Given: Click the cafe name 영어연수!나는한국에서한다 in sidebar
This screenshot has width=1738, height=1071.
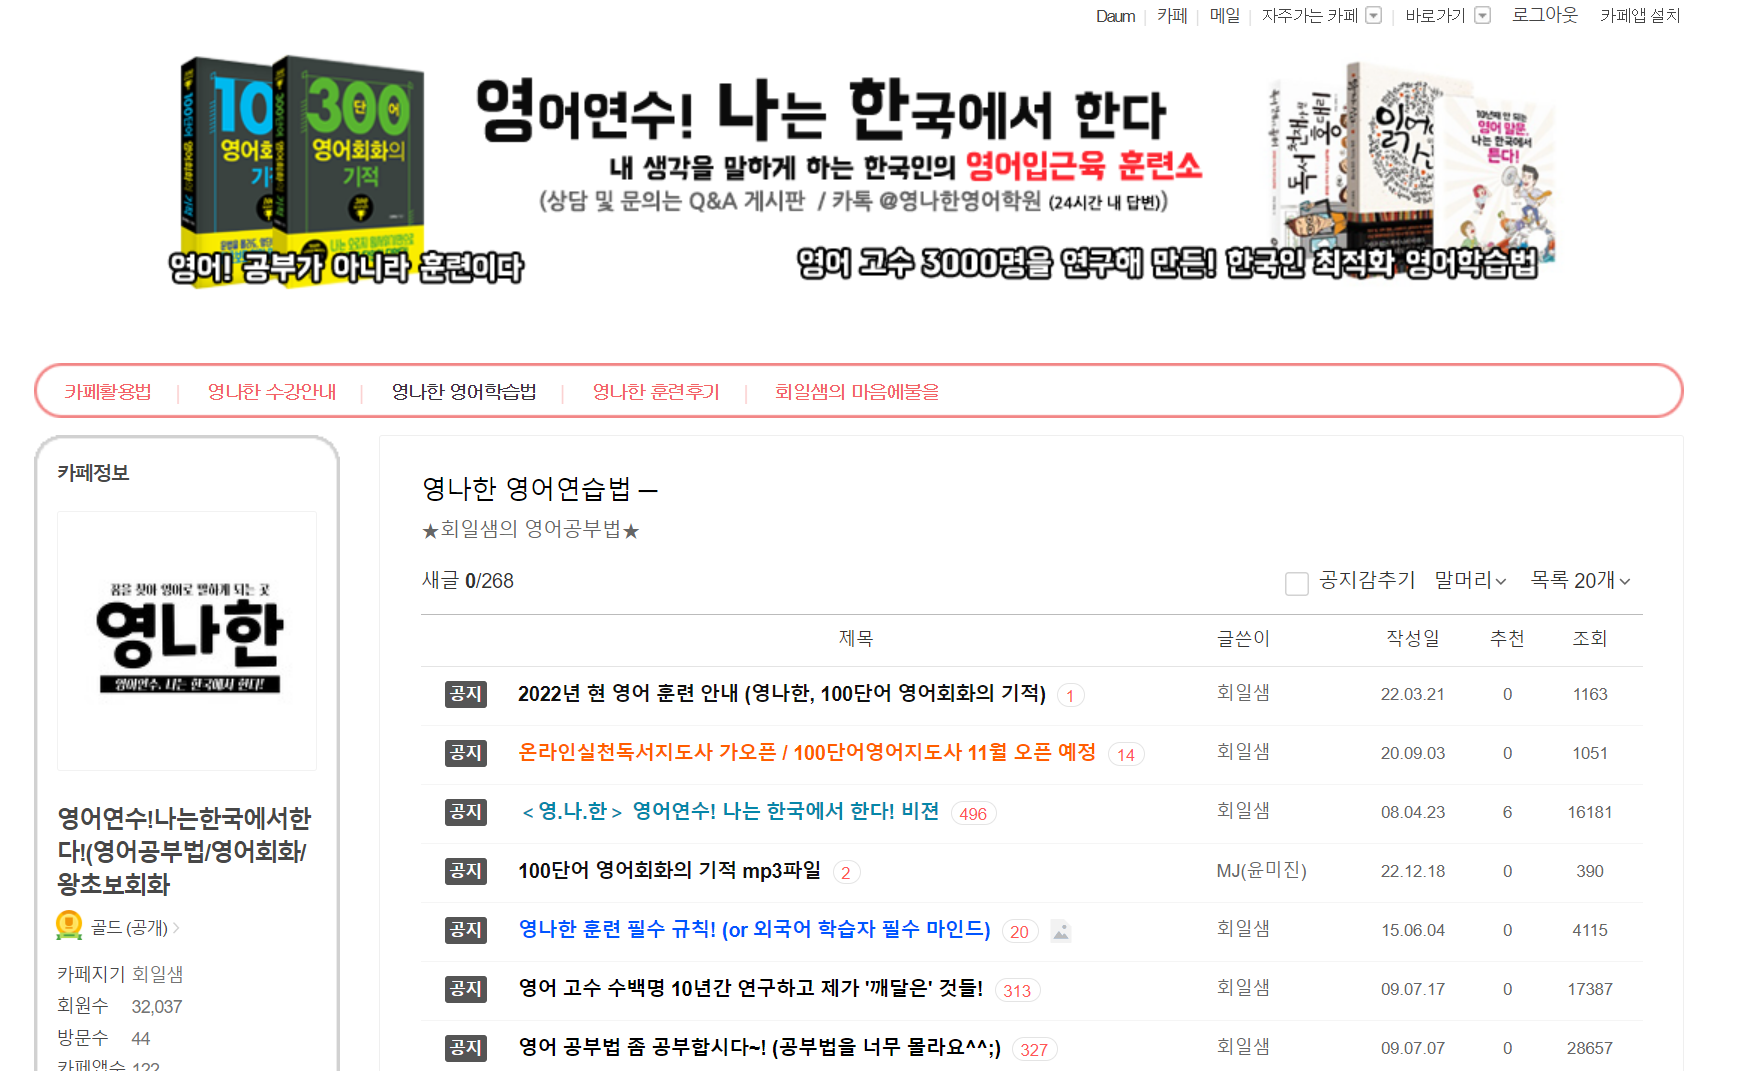Looking at the screenshot, I should coord(184,851).
